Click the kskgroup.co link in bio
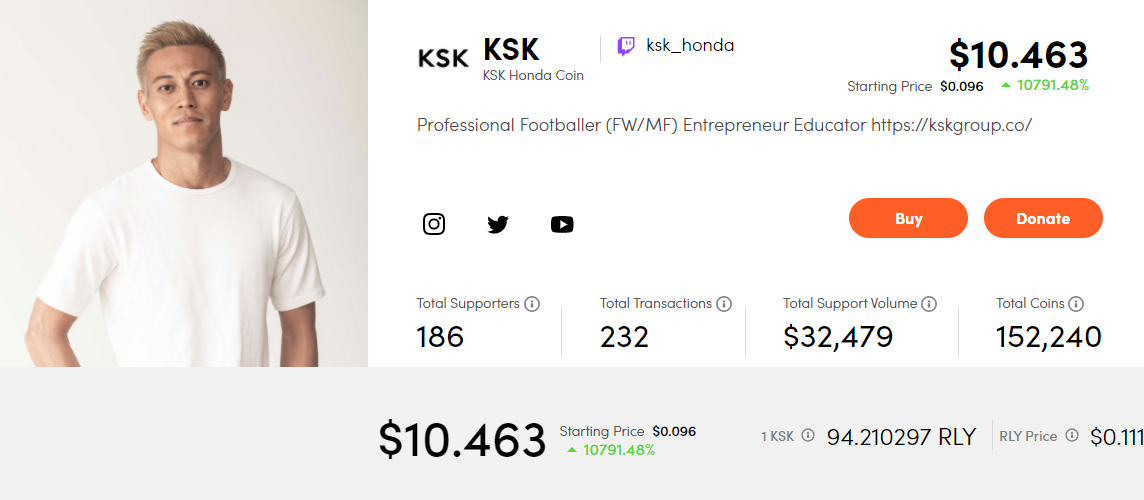The width and height of the screenshot is (1144, 500). [951, 126]
